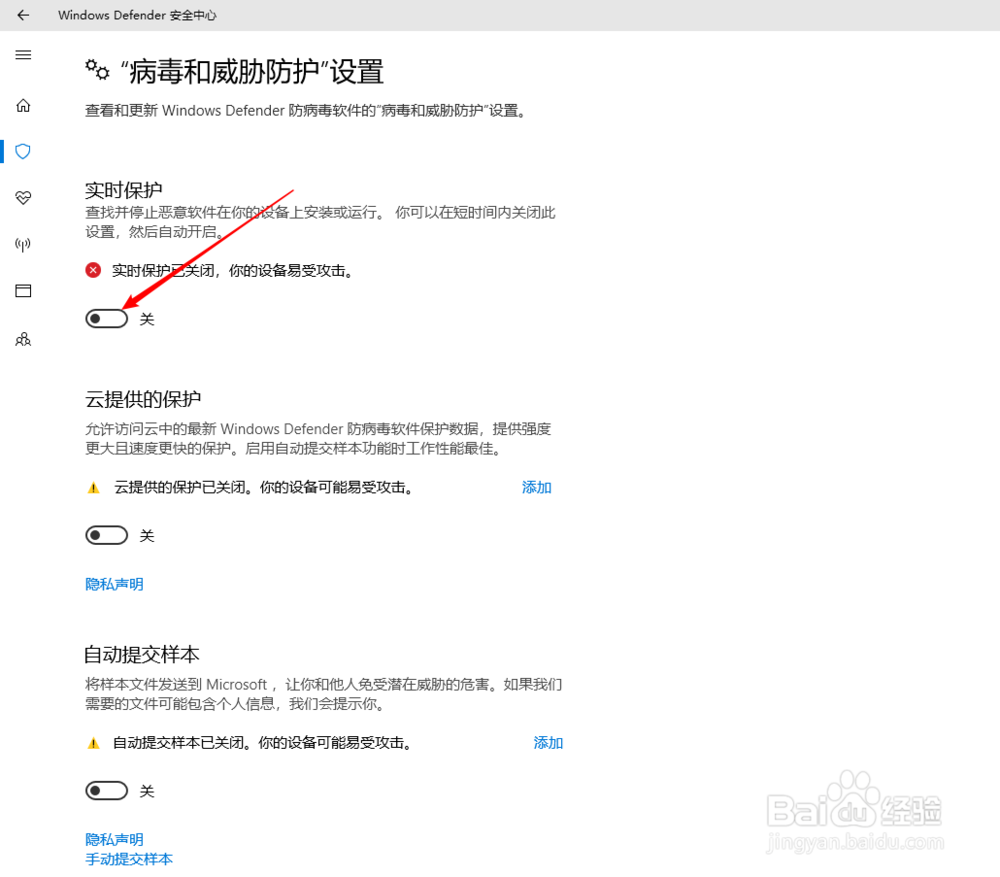Click 添加 next to cloud protection warning

[x=536, y=487]
